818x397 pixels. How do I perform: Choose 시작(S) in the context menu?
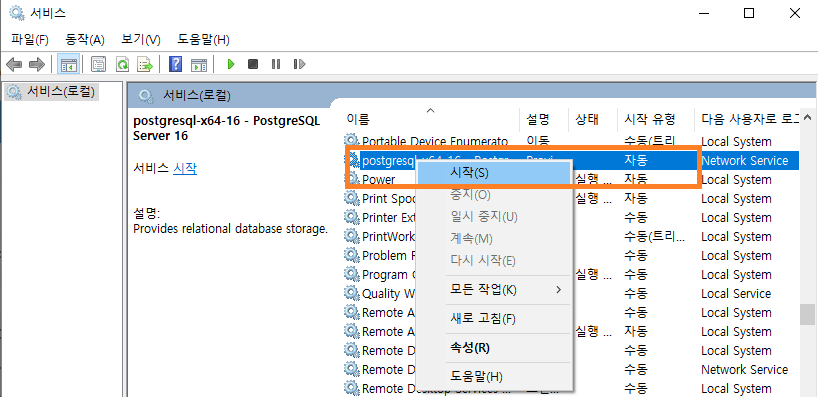tap(494, 173)
